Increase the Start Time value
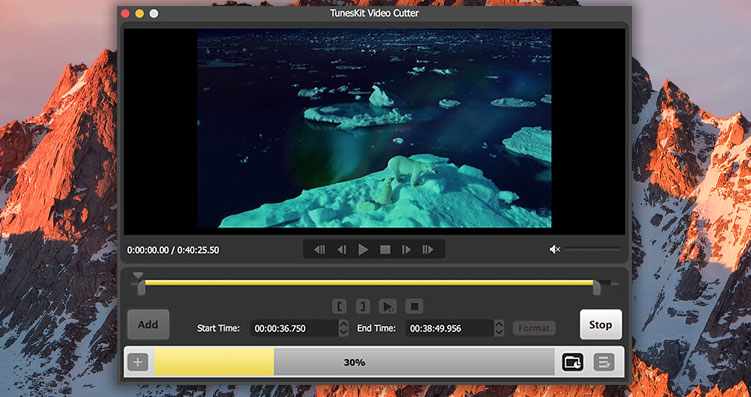The width and height of the screenshot is (751, 397). coord(344,324)
